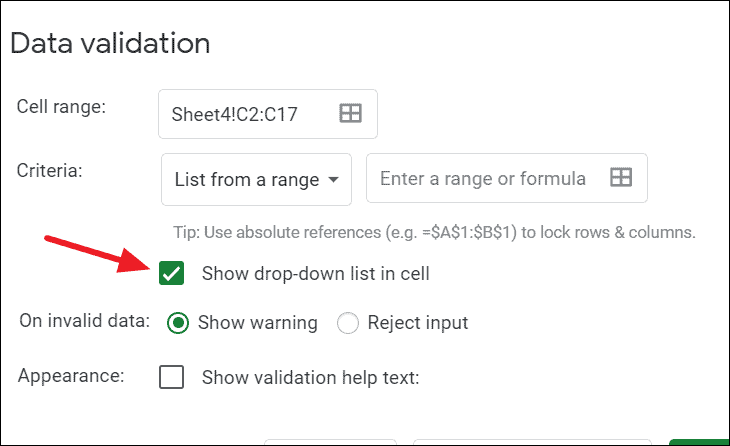
Task: Click the grid icon in Cell range field
Action: [x=350, y=114]
